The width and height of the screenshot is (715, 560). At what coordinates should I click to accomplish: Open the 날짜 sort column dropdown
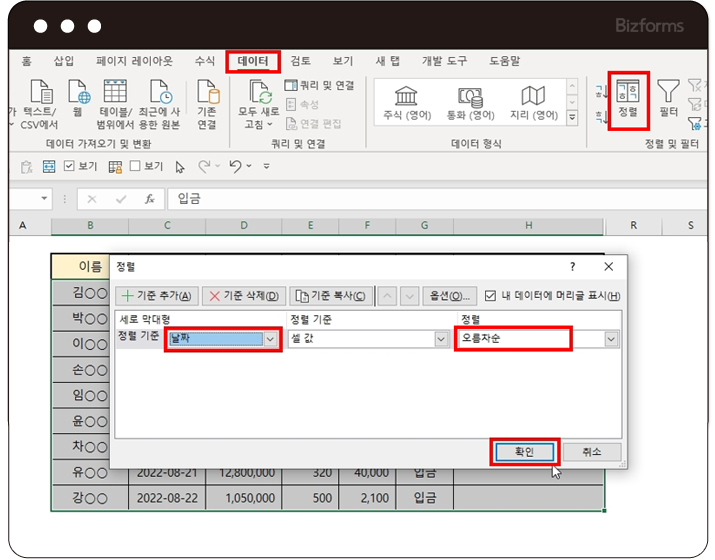click(x=270, y=339)
